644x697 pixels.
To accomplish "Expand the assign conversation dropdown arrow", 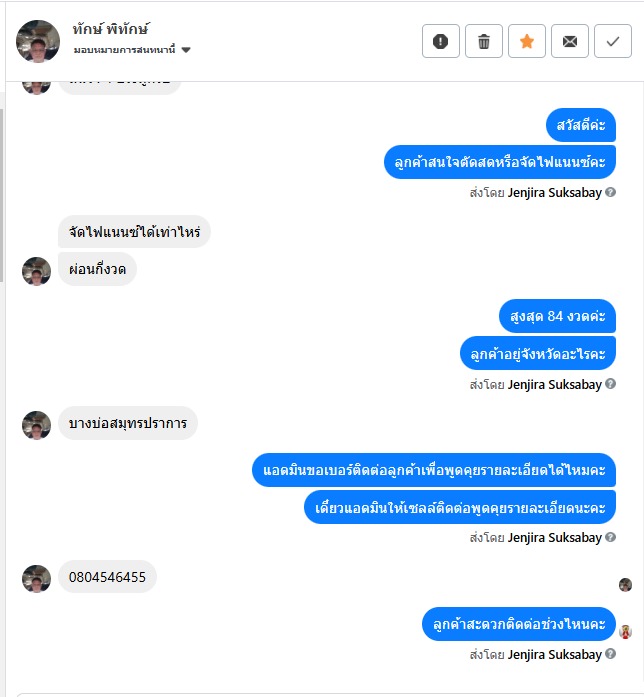I will click(186, 50).
